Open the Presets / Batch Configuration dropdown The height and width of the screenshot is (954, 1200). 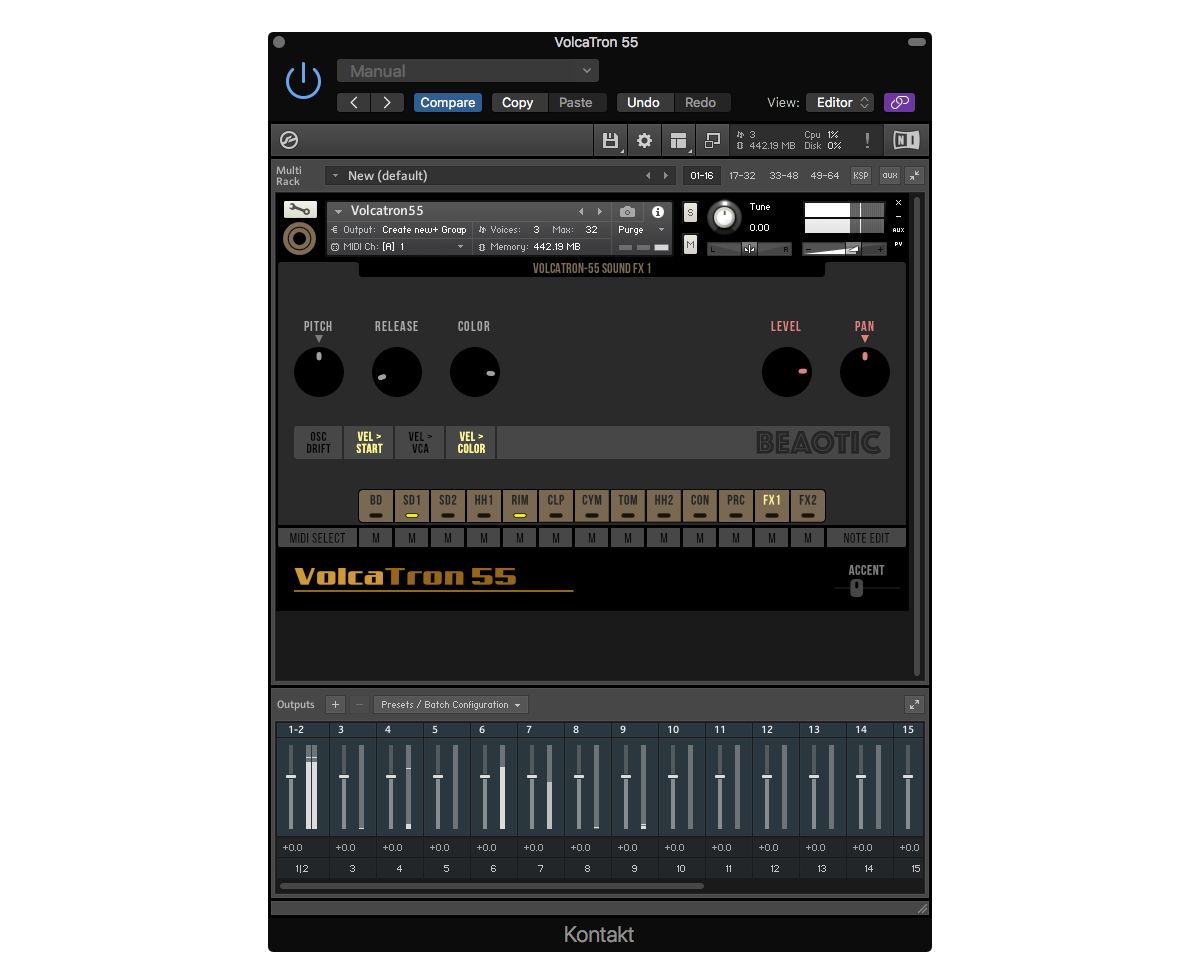[x=451, y=705]
